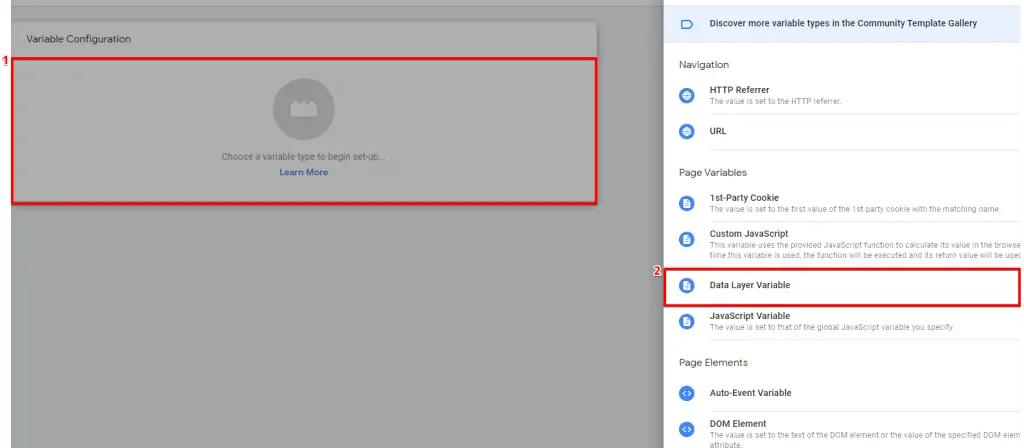Open Discover more variable types gallery banner

click(843, 24)
